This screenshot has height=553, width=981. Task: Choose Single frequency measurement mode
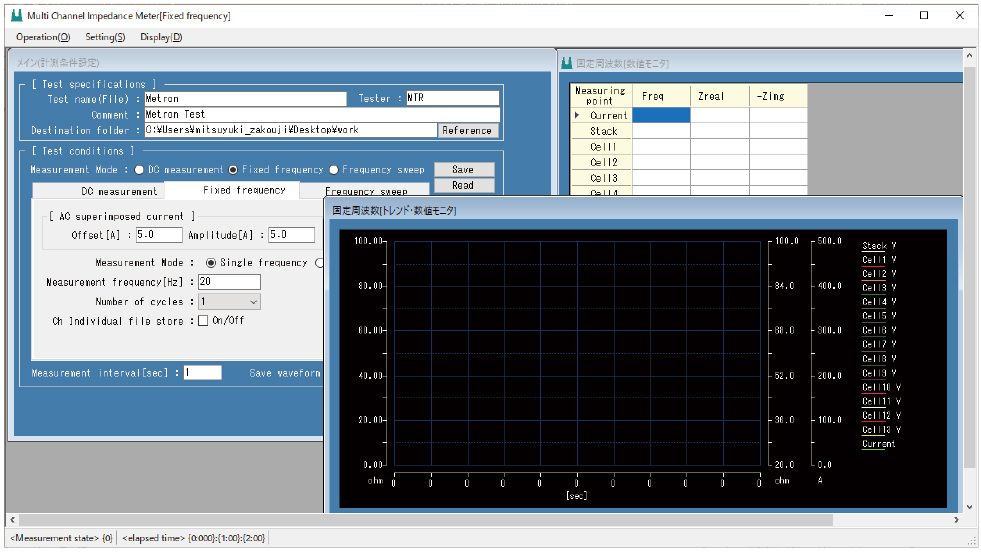tap(211, 263)
